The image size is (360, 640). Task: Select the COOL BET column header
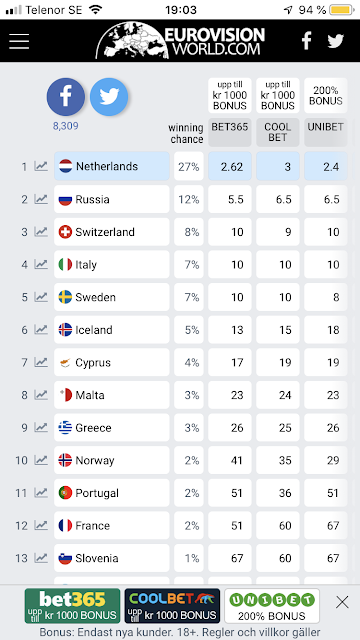278,133
